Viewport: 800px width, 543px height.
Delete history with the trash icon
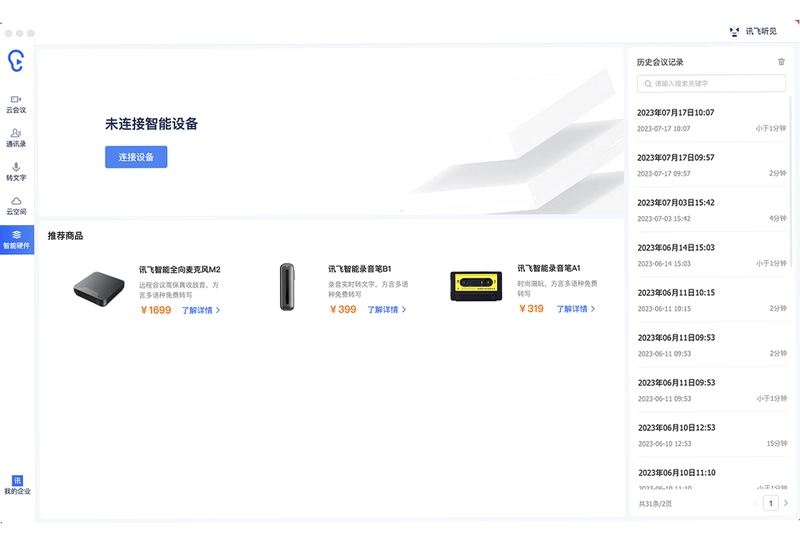781,62
